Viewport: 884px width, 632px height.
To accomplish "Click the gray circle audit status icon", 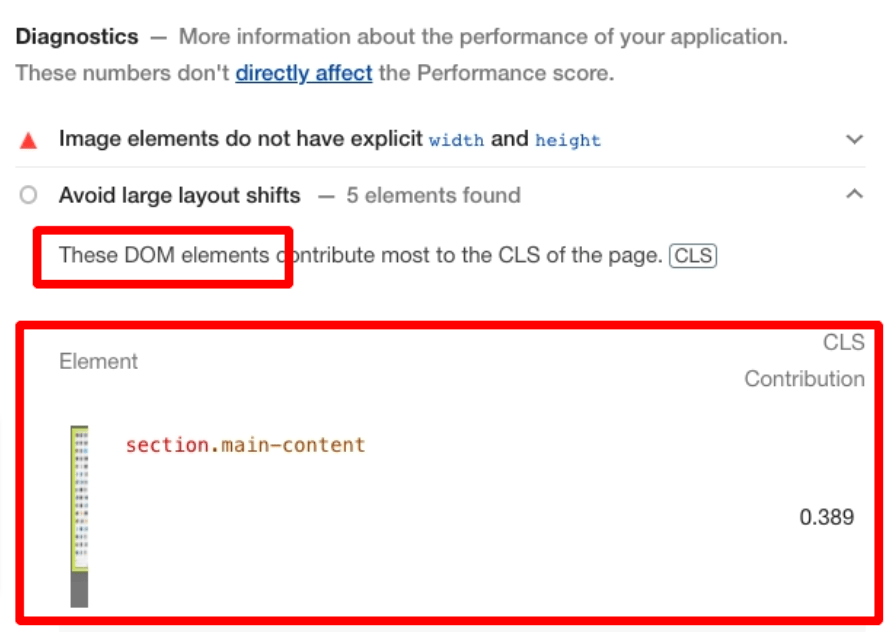I will coord(28,195).
